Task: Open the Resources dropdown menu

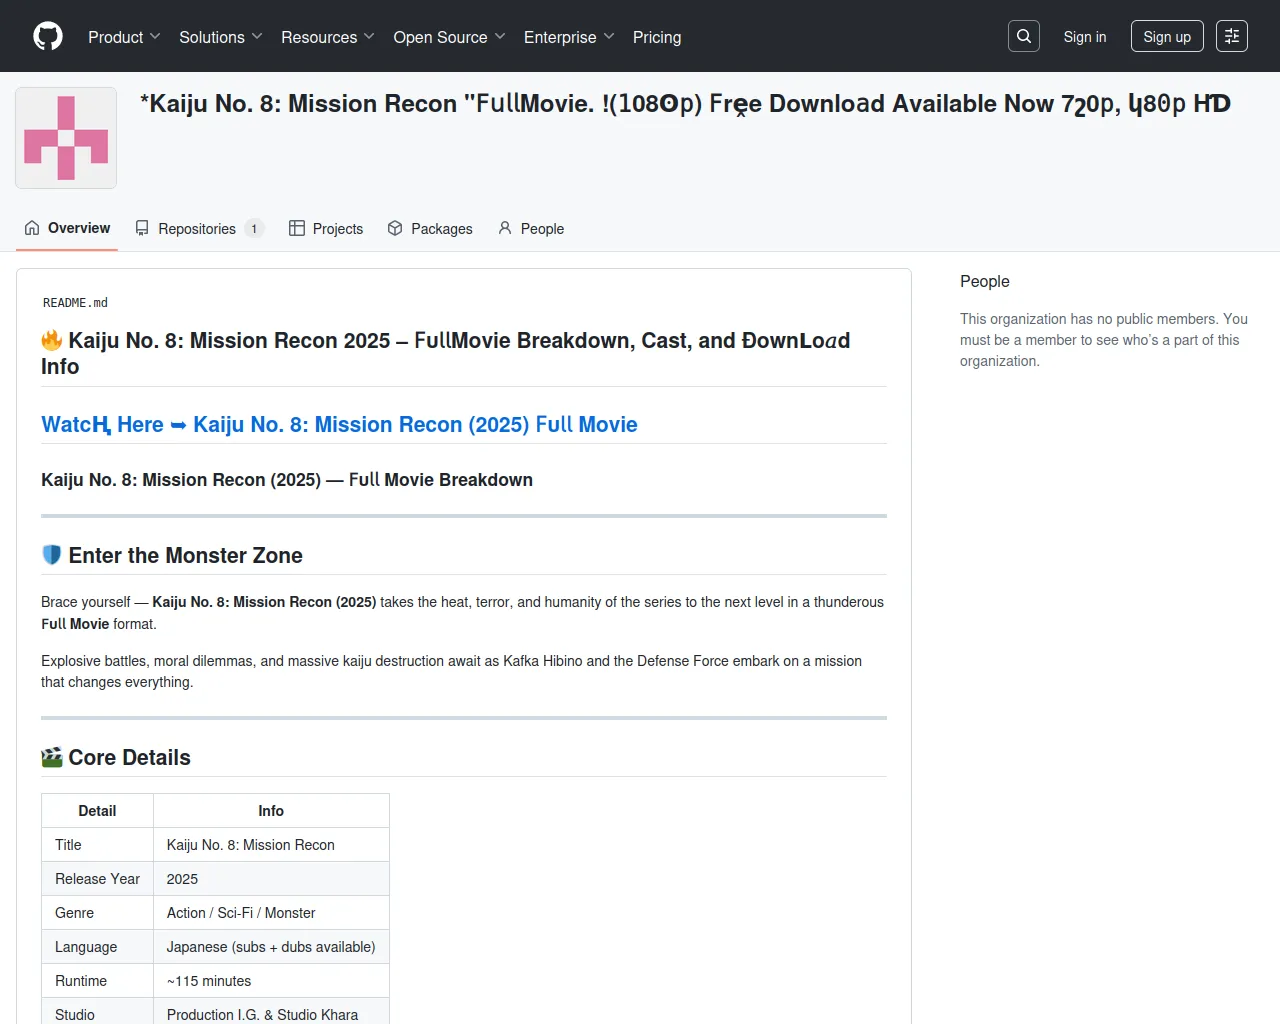Action: [x=327, y=37]
